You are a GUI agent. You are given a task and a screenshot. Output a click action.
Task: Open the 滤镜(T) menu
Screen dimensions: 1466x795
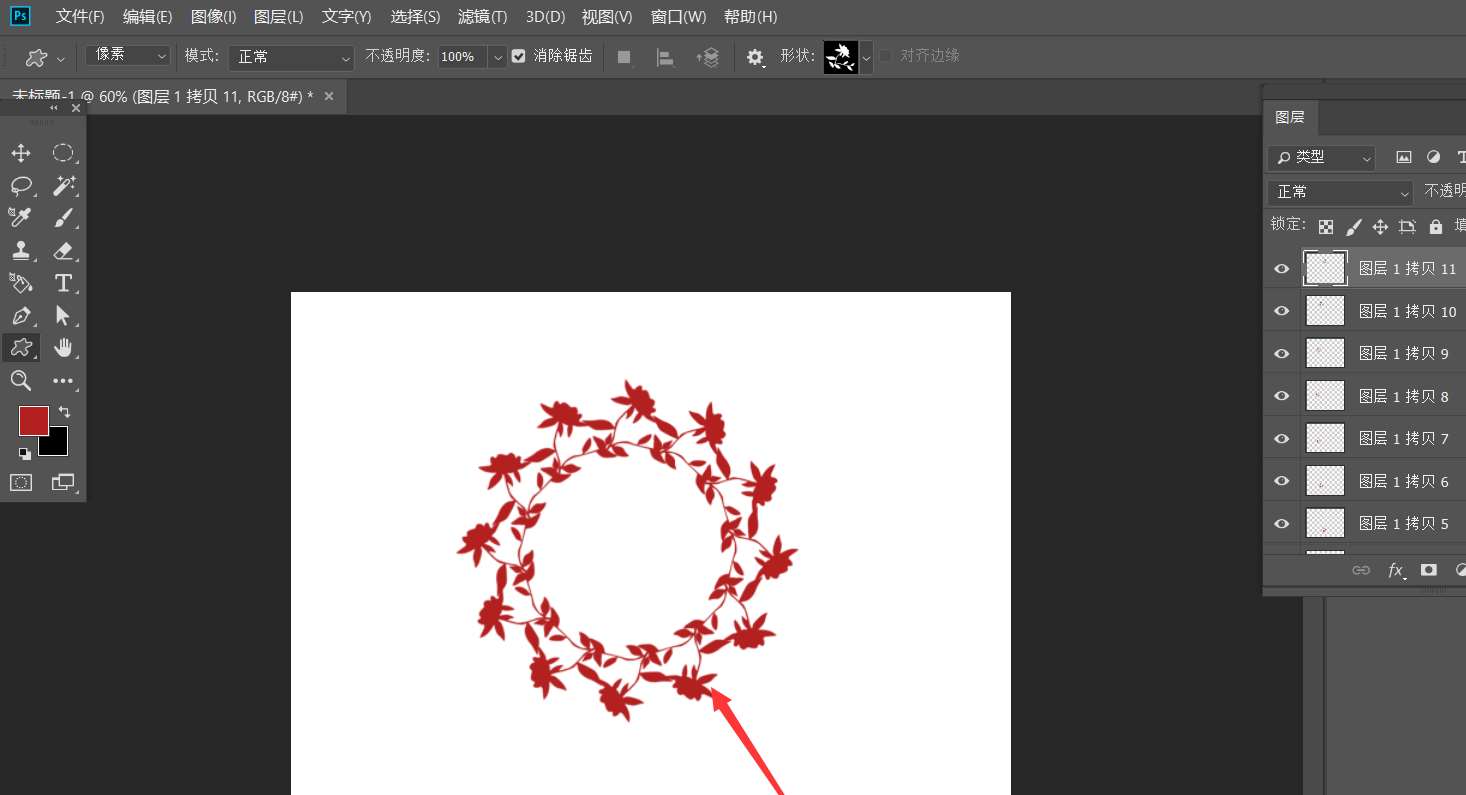[x=482, y=17]
